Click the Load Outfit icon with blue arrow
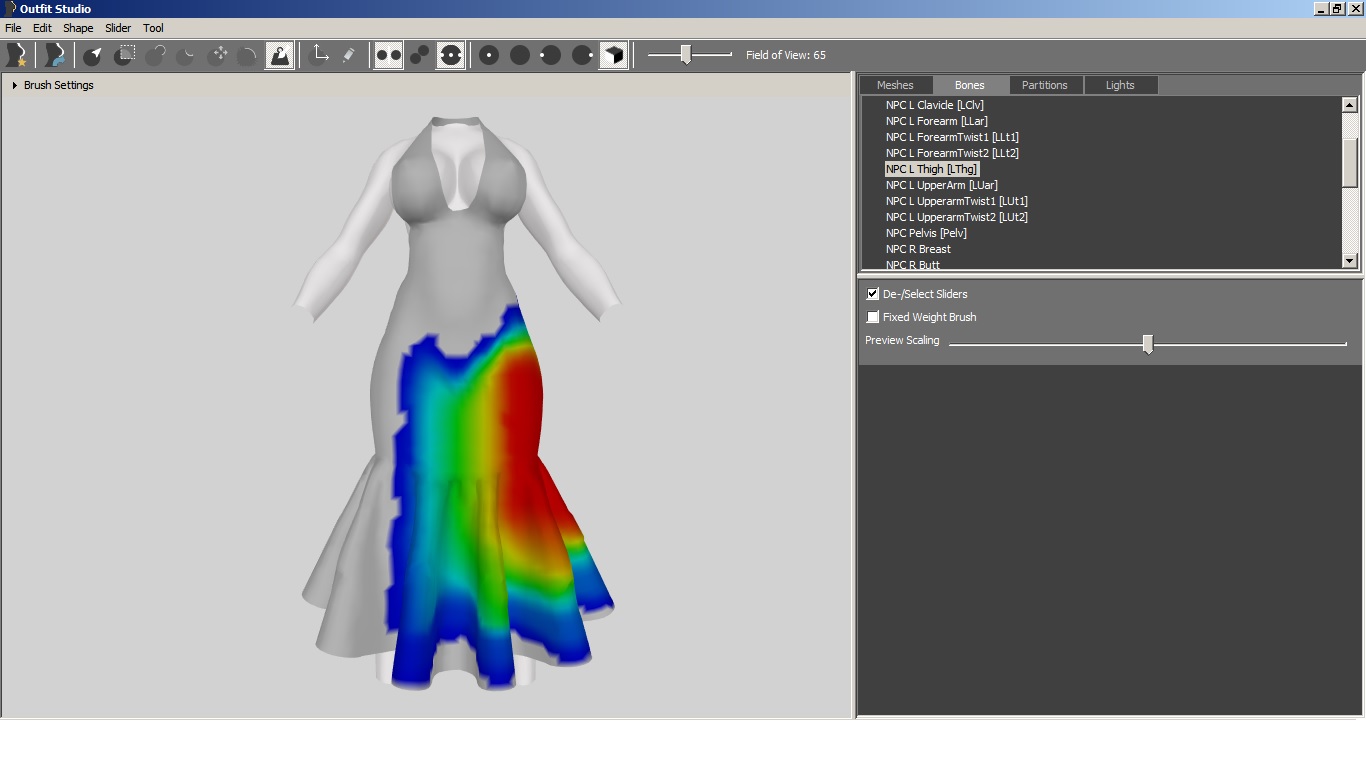 54,55
